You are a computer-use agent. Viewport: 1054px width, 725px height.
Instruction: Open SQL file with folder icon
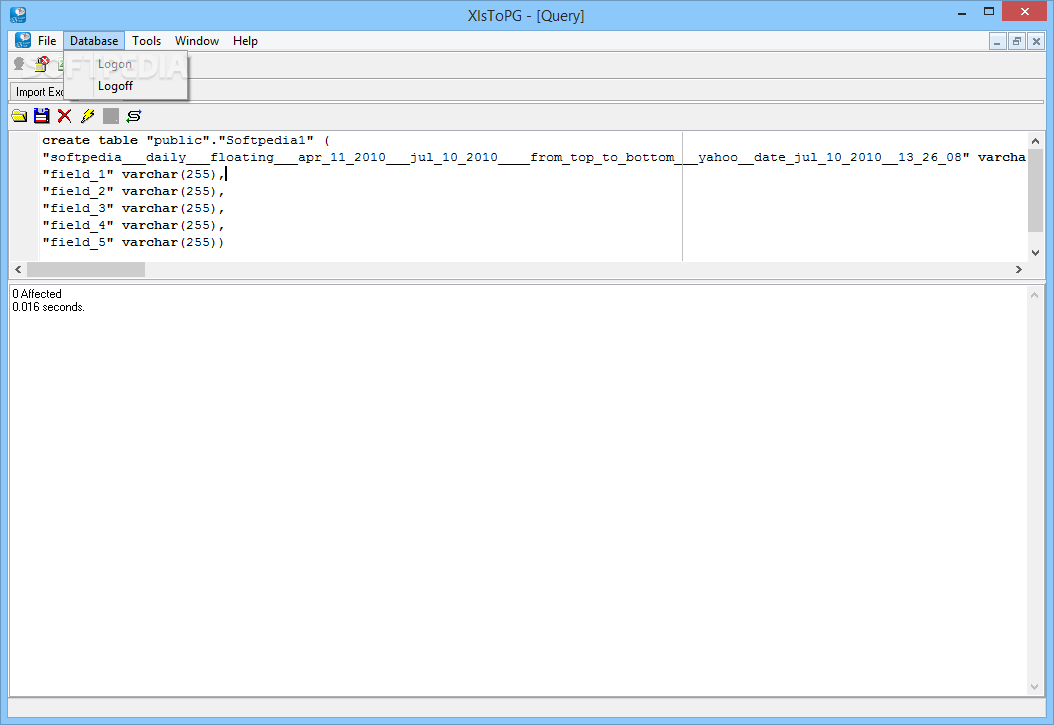tap(19, 116)
